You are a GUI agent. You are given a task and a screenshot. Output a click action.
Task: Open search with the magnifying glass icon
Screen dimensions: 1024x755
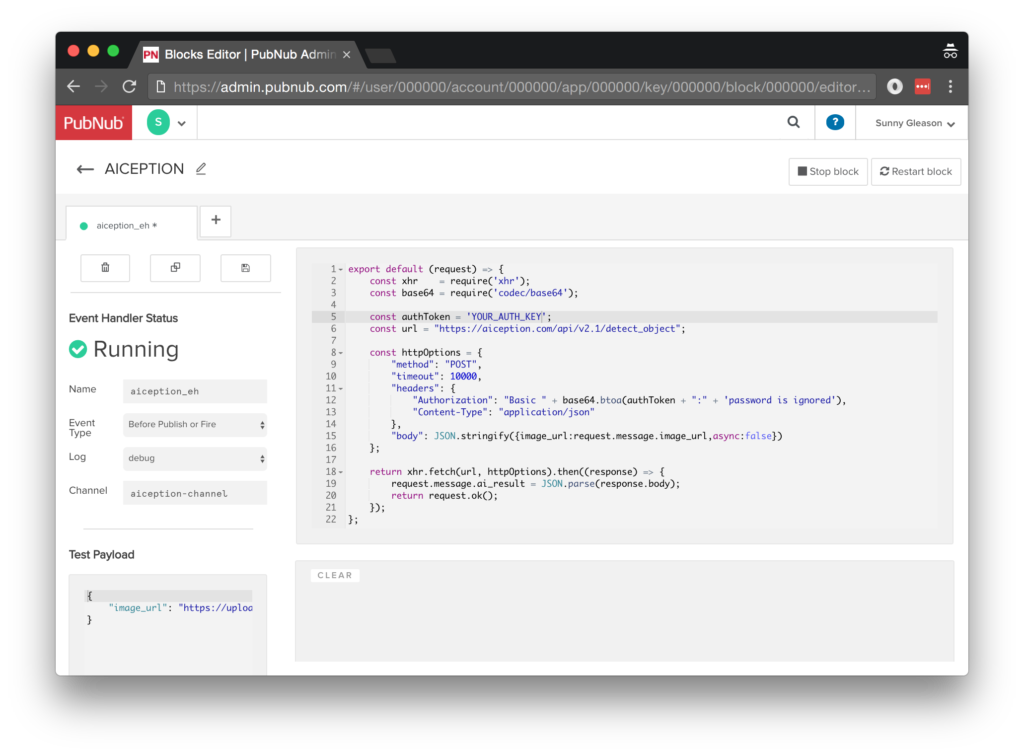pyautogui.click(x=793, y=123)
